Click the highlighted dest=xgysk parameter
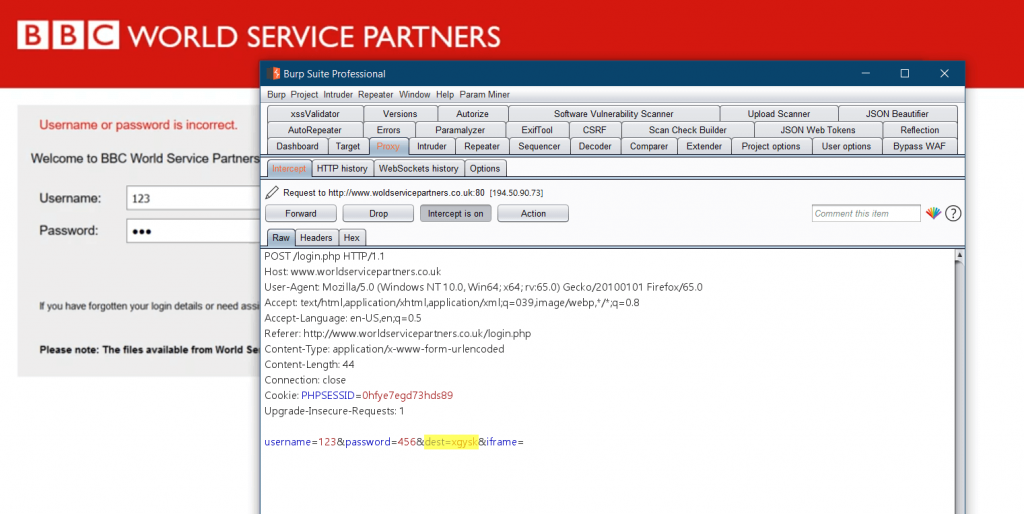Screen dimensions: 1024x514 pos(451,442)
